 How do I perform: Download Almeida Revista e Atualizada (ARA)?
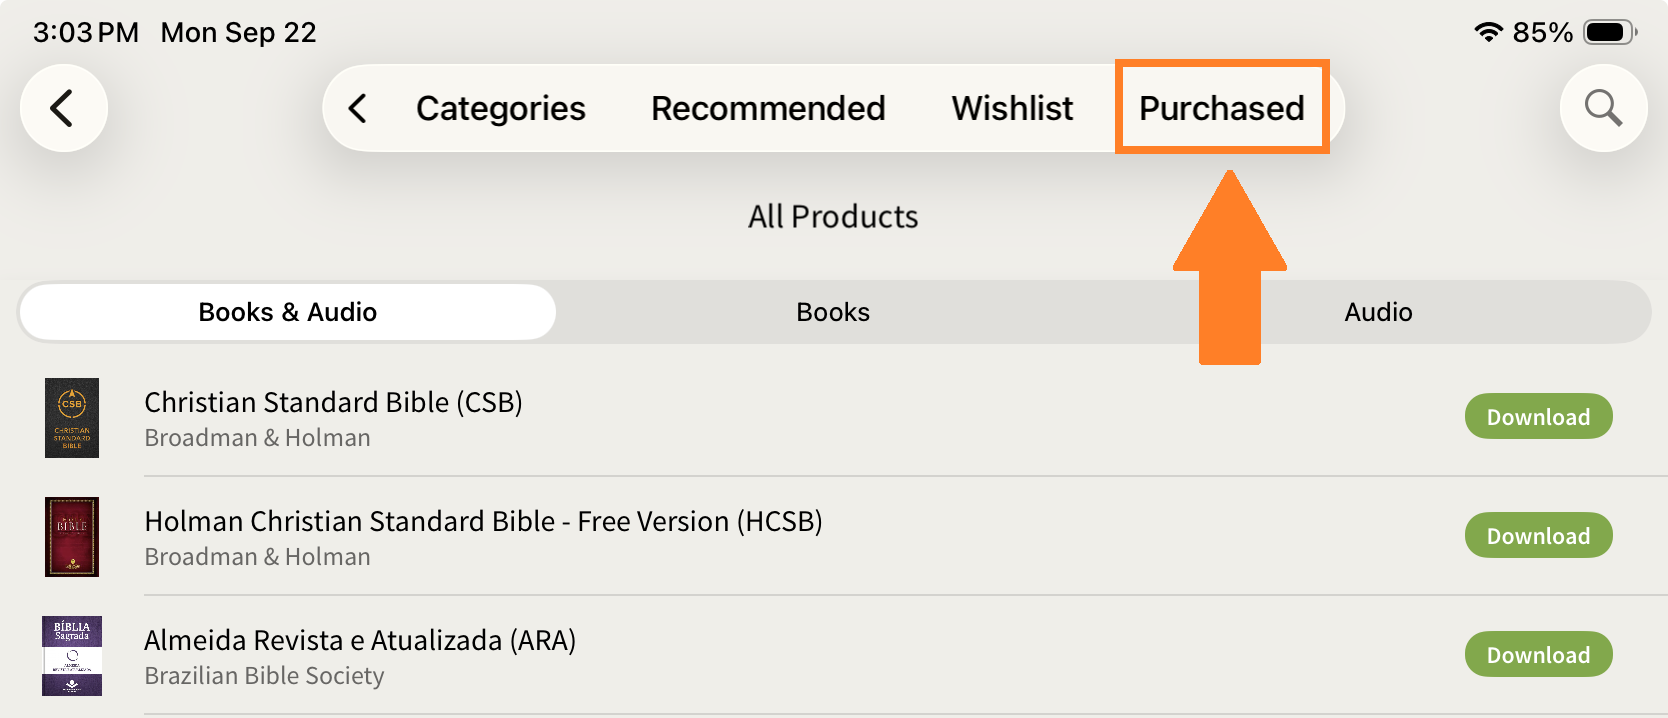click(x=1538, y=655)
